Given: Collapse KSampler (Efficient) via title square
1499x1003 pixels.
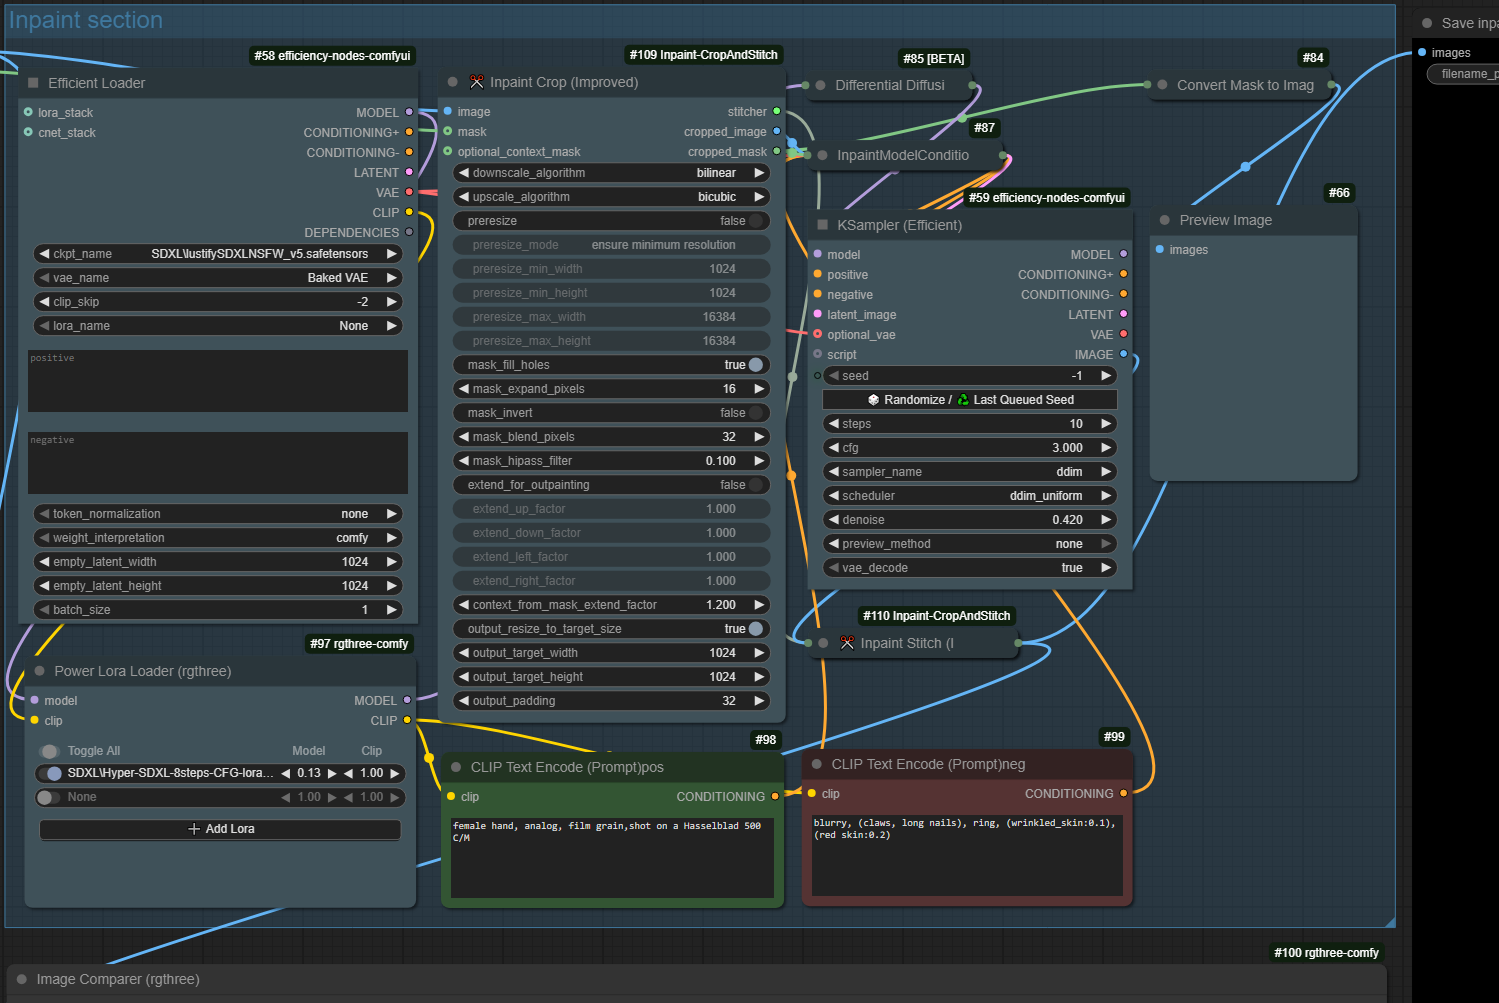Looking at the screenshot, I should pos(823,225).
